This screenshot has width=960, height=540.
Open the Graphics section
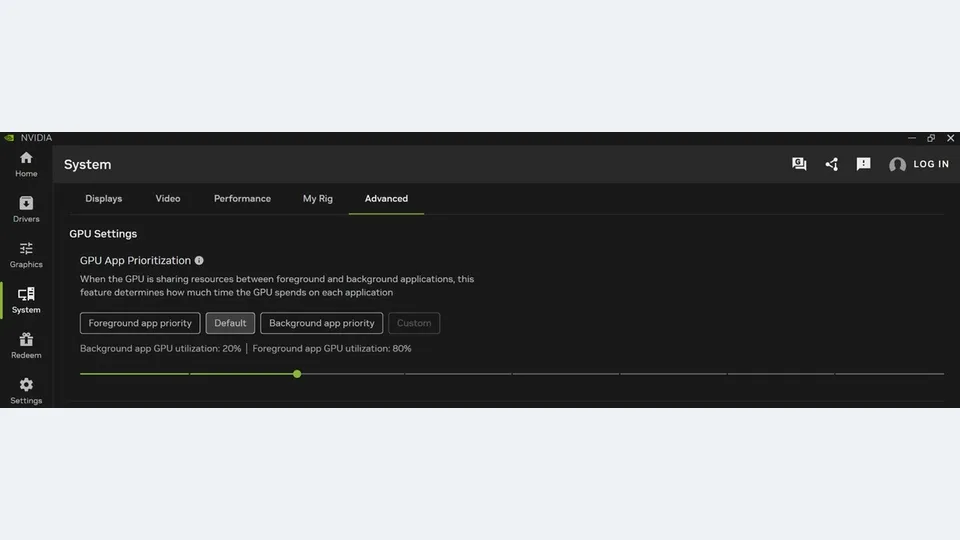(26, 255)
